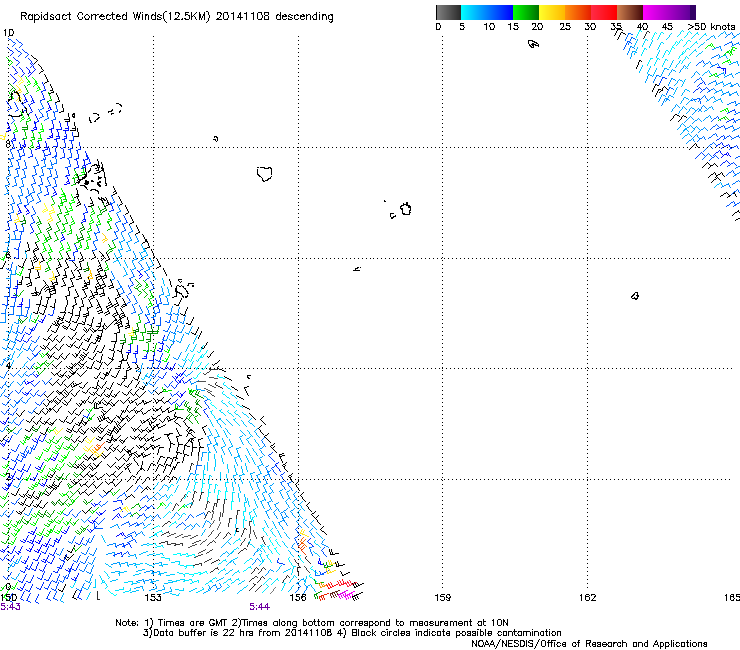Click the 162 longitude axis label
This screenshot has width=740, height=650.
click(588, 598)
